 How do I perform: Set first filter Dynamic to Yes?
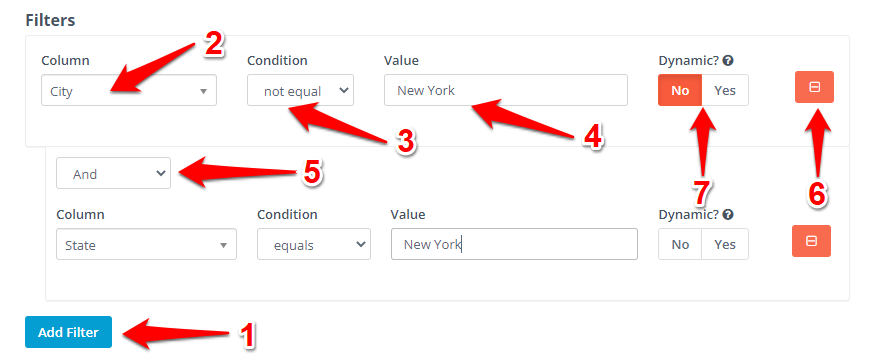[725, 90]
